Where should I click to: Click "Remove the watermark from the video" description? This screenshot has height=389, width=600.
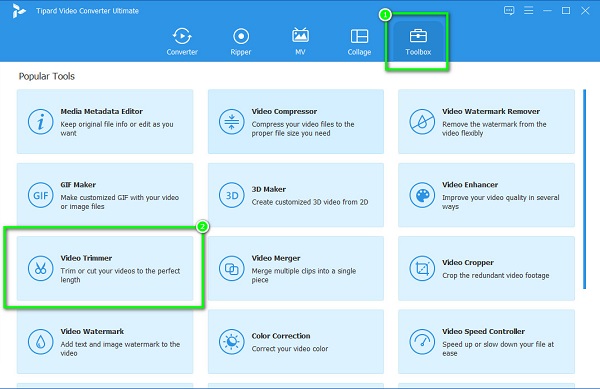494,129
